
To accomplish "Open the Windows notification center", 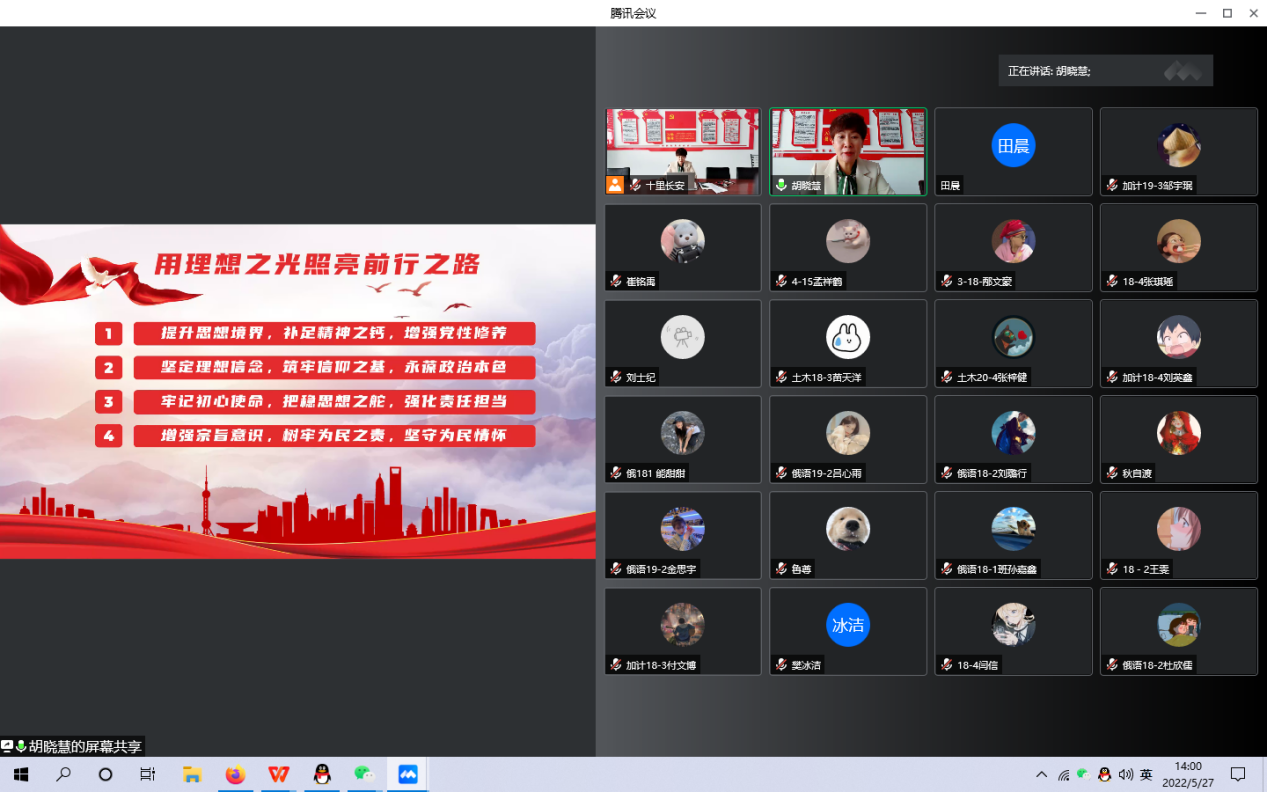I will click(x=1238, y=774).
